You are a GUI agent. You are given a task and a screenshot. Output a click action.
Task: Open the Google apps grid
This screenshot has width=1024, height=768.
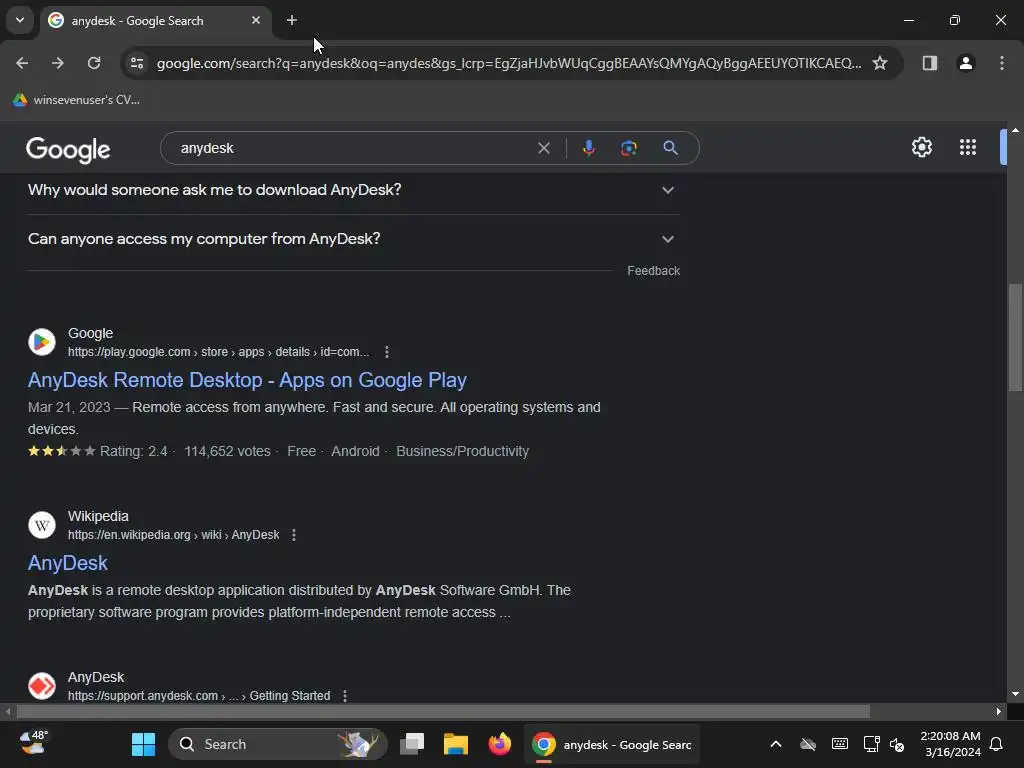(968, 147)
